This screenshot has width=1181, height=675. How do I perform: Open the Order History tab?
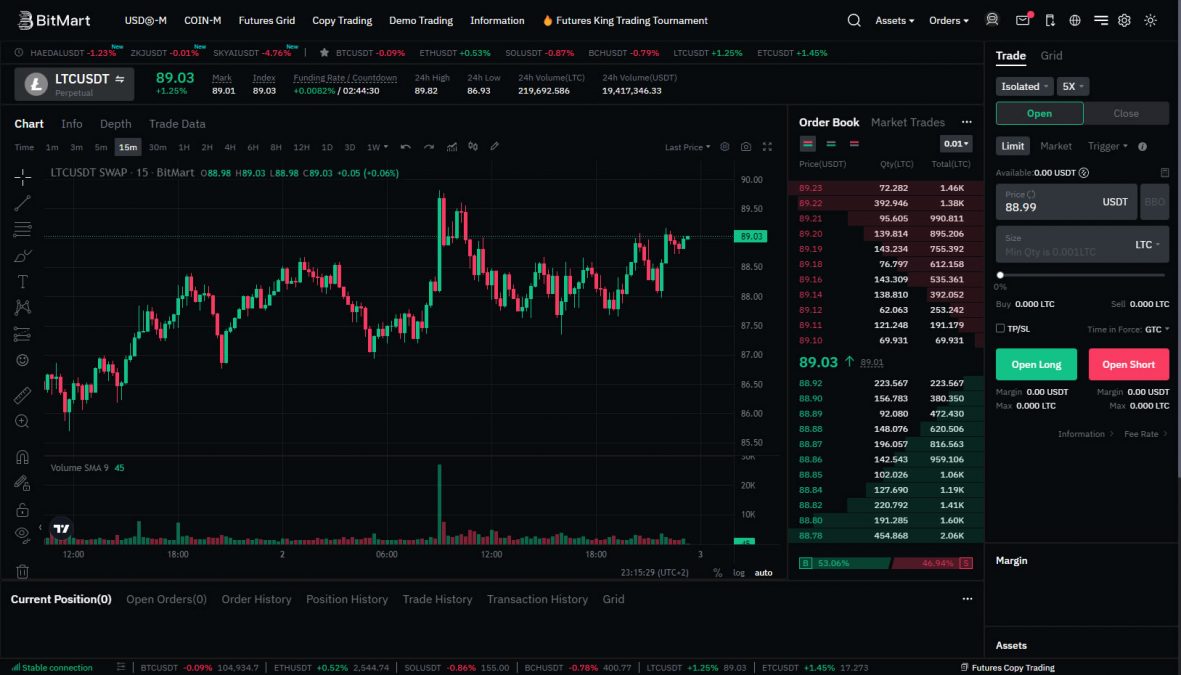pos(256,599)
